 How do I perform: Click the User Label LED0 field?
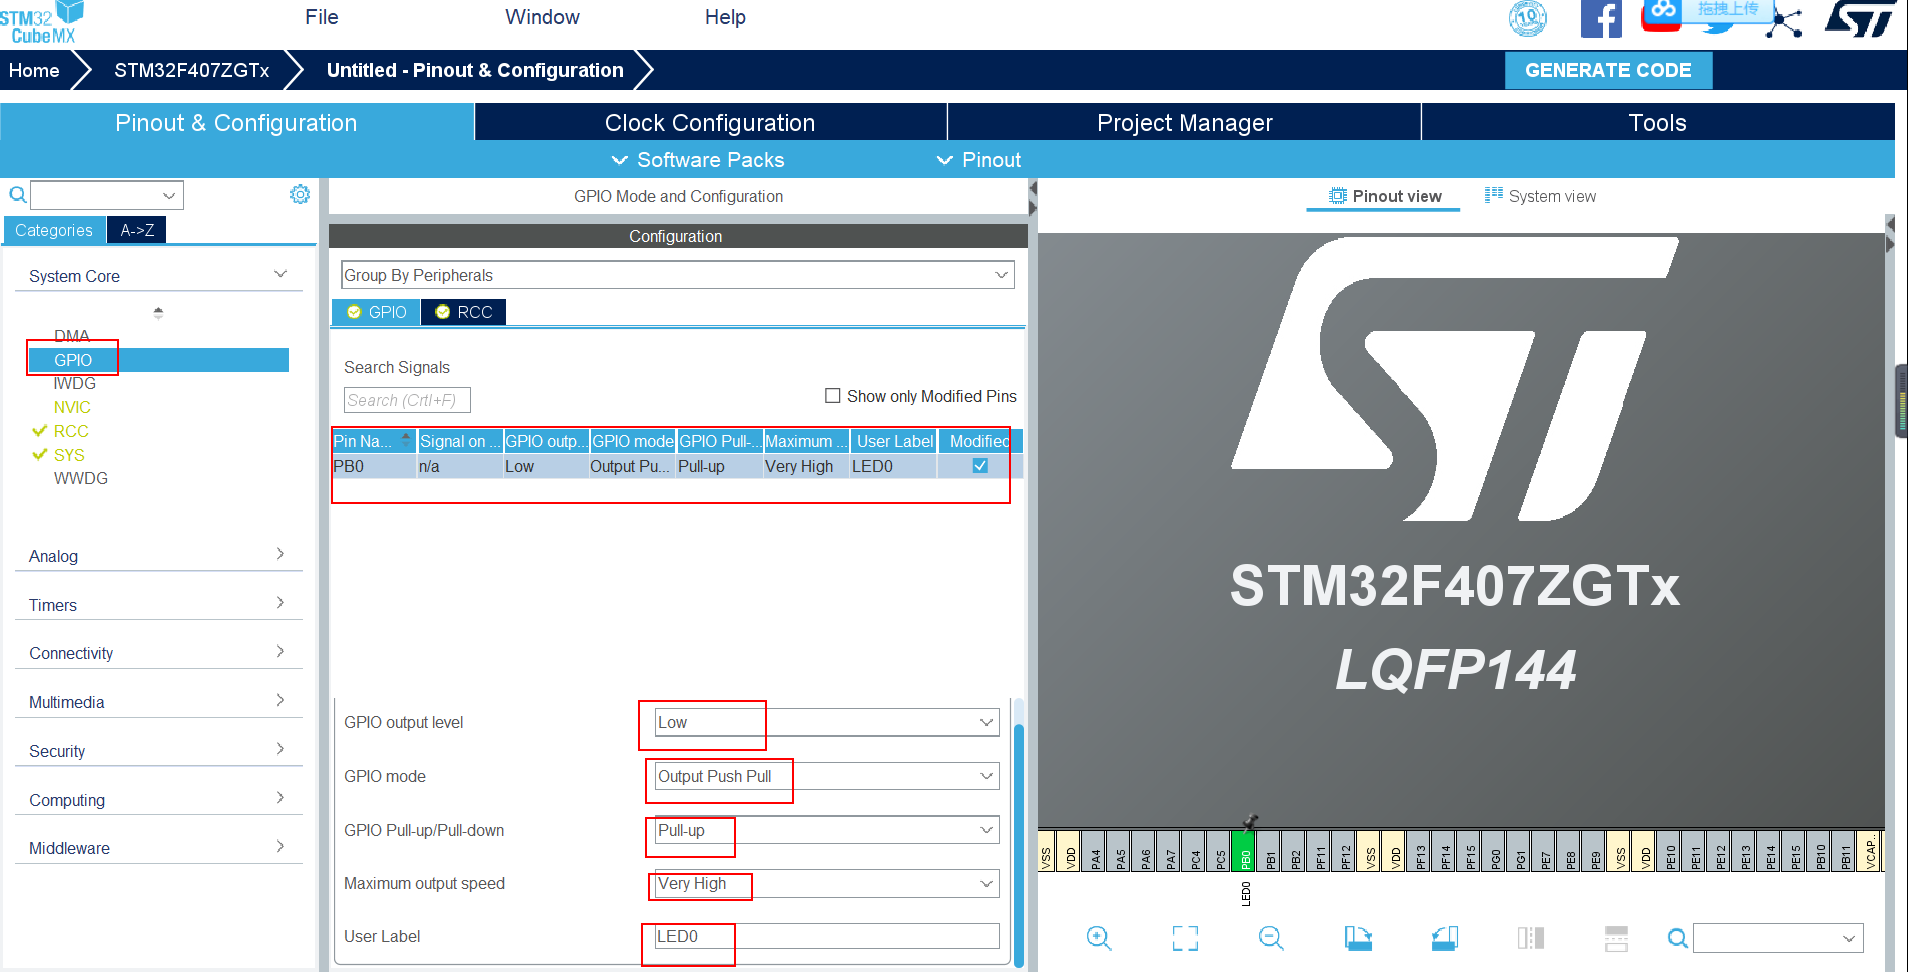pos(826,936)
